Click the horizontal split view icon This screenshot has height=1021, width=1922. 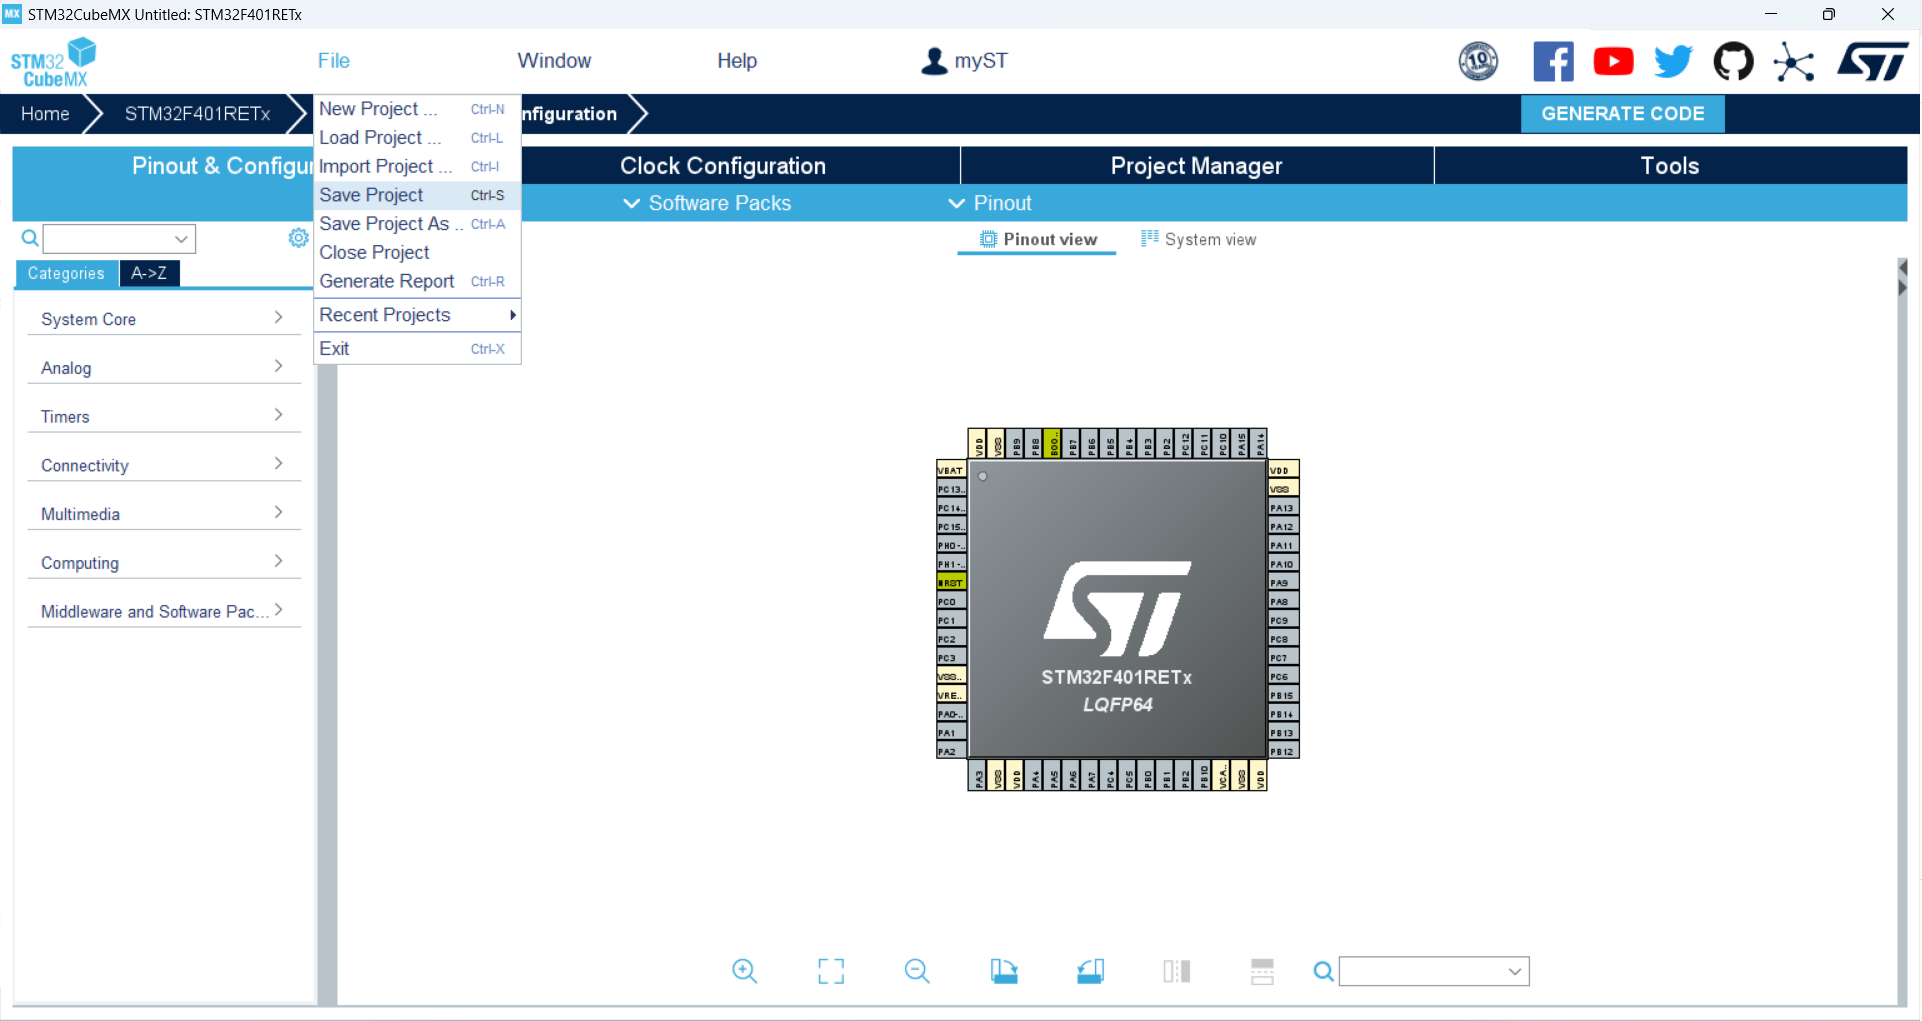tap(1262, 971)
